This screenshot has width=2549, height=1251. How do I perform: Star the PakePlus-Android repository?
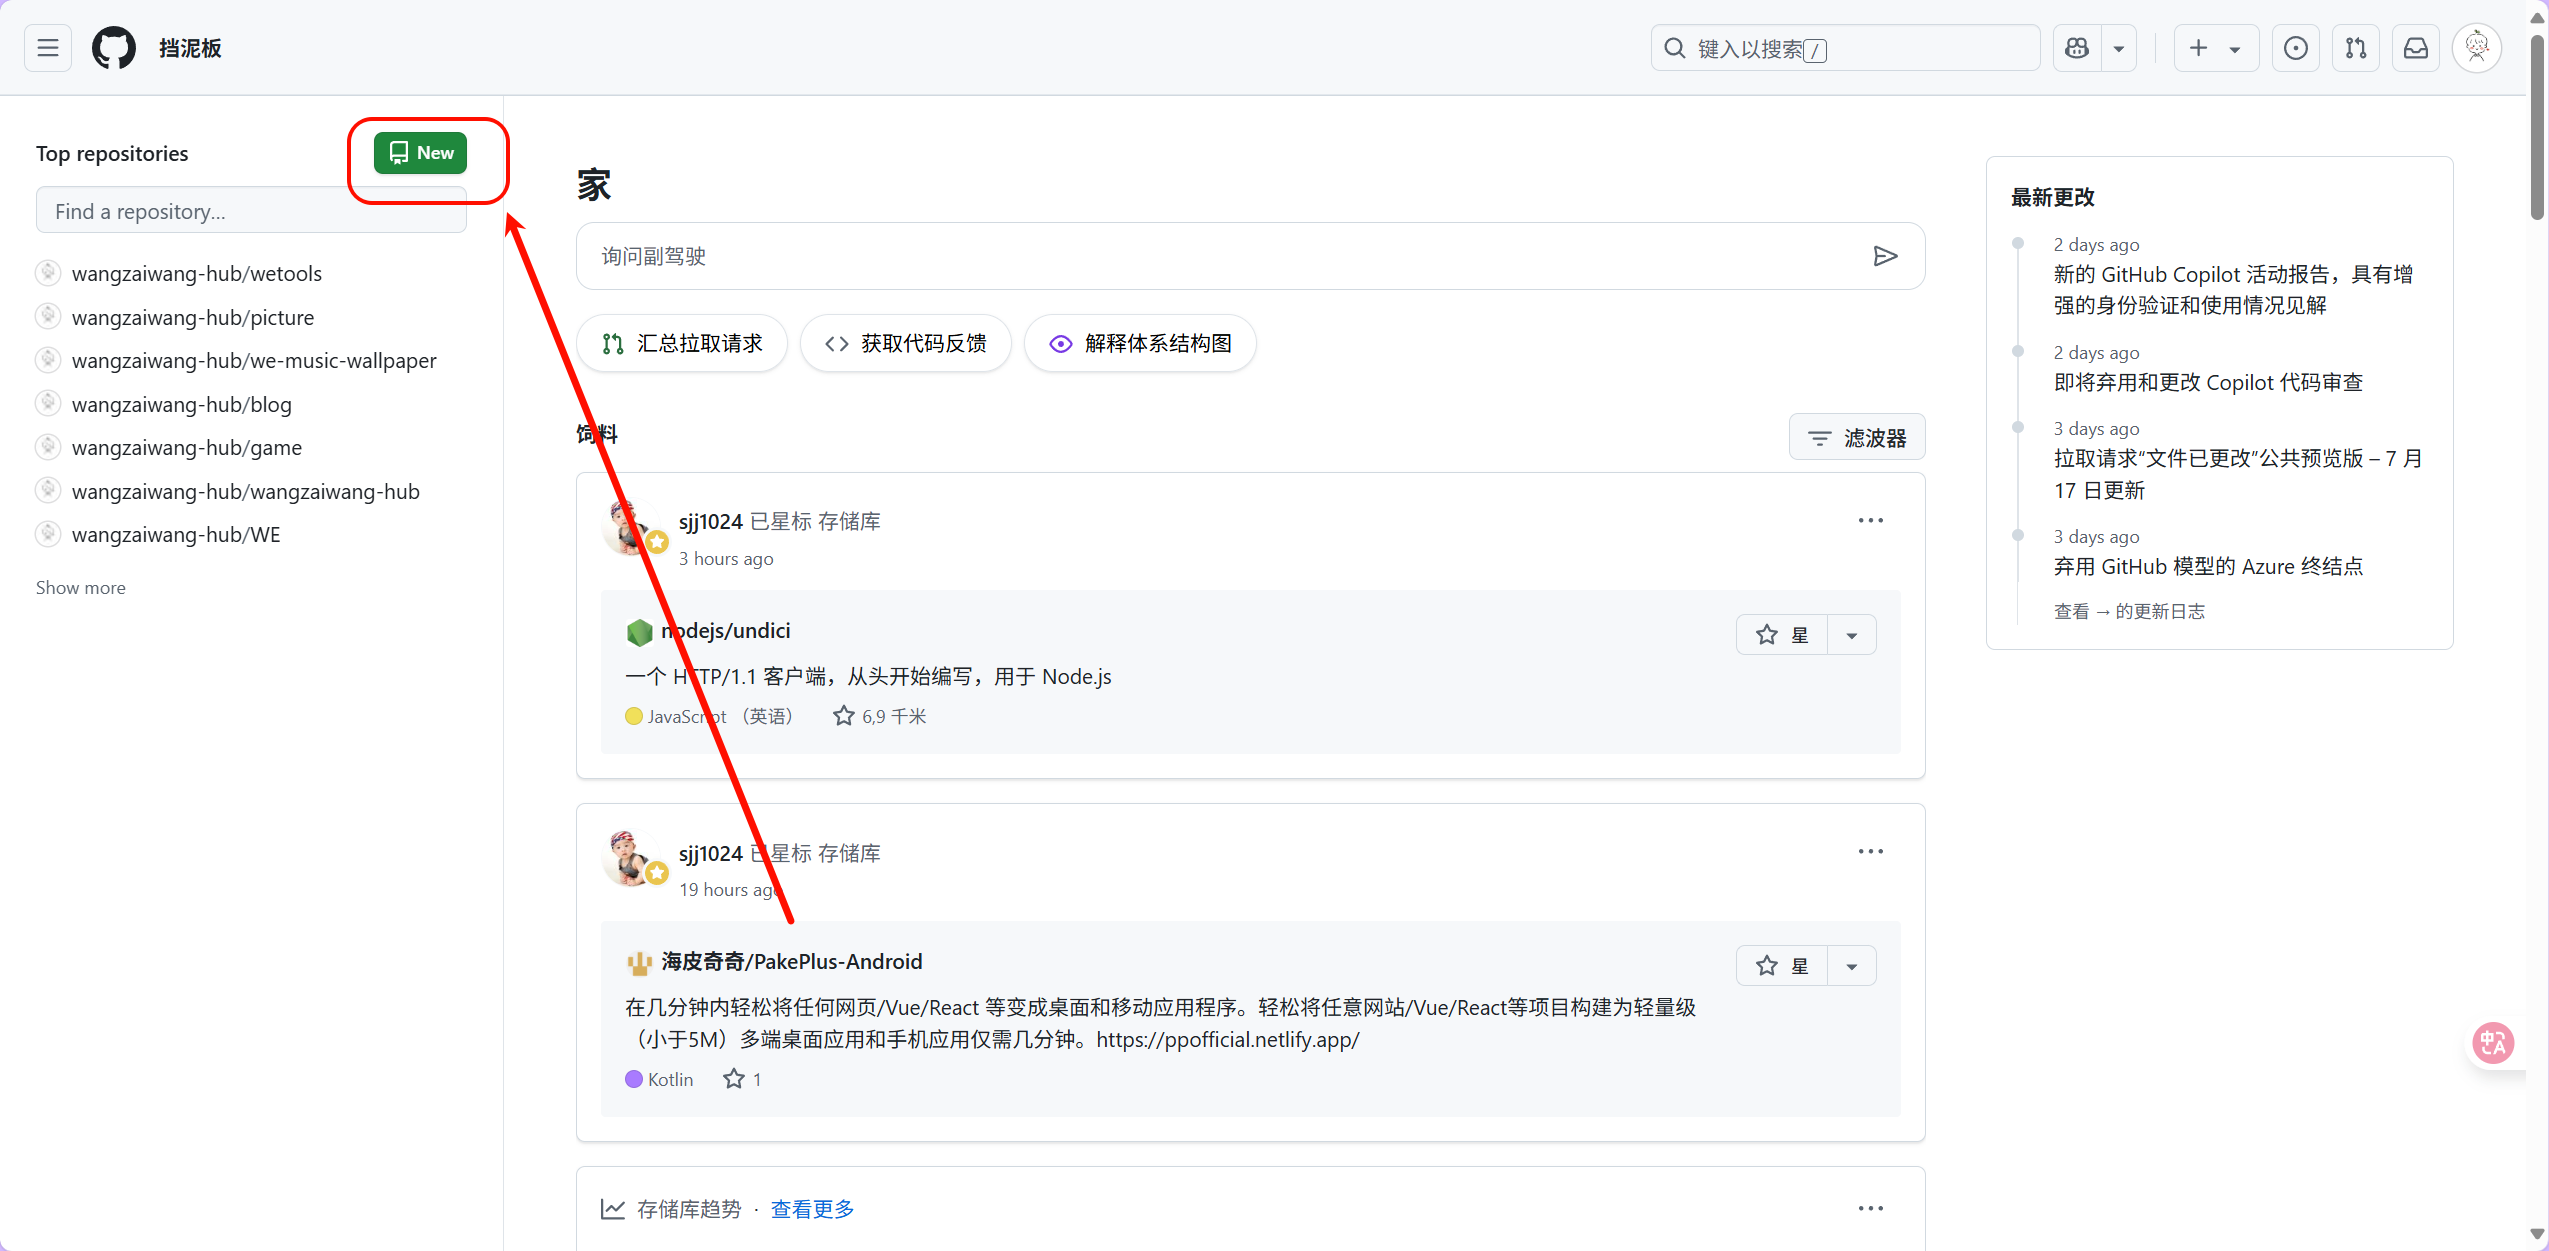[1783, 967]
